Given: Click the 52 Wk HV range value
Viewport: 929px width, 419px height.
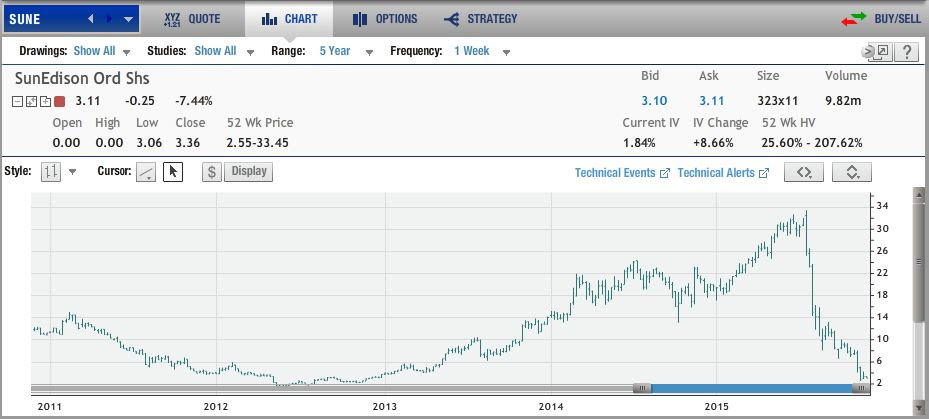Looking at the screenshot, I should point(812,143).
